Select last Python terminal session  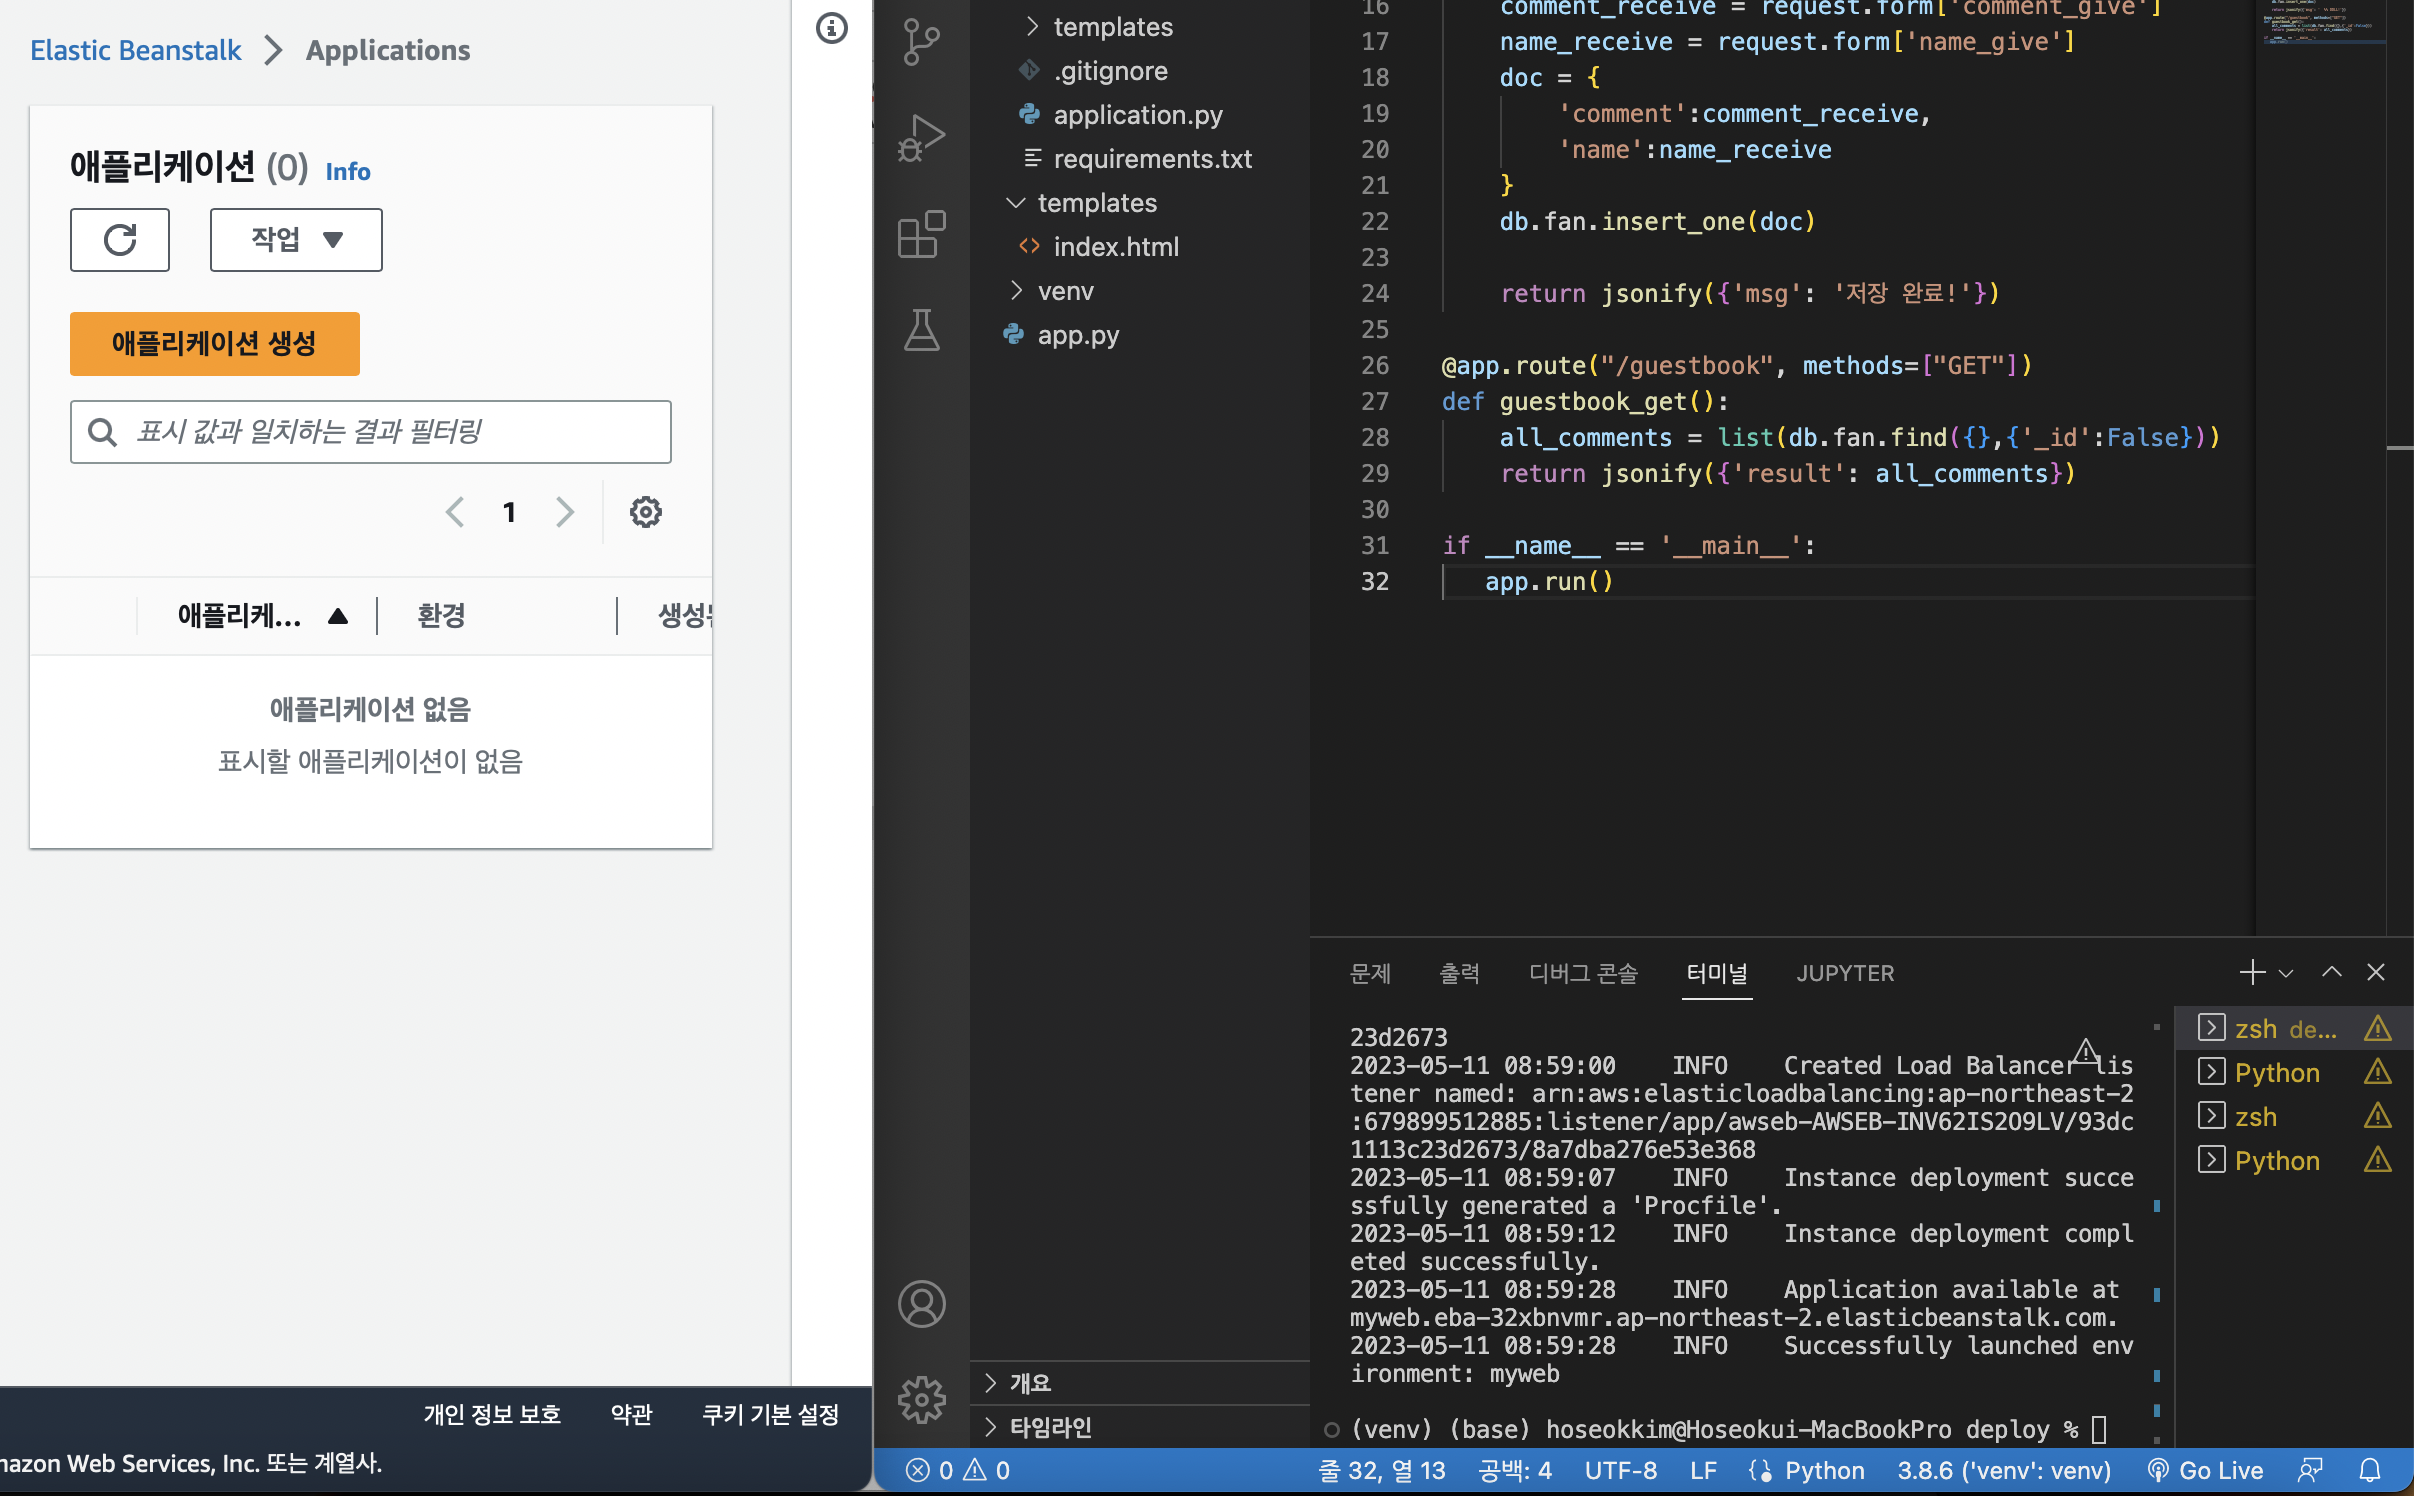coord(2294,1161)
